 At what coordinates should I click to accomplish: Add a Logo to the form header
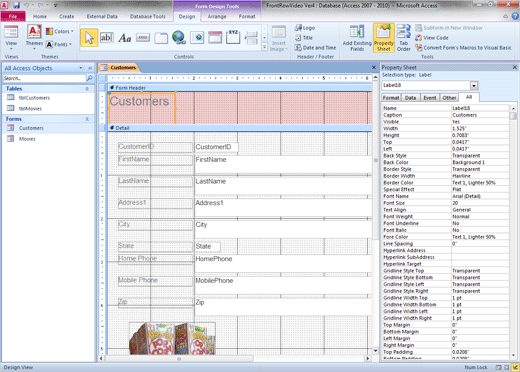(305, 28)
